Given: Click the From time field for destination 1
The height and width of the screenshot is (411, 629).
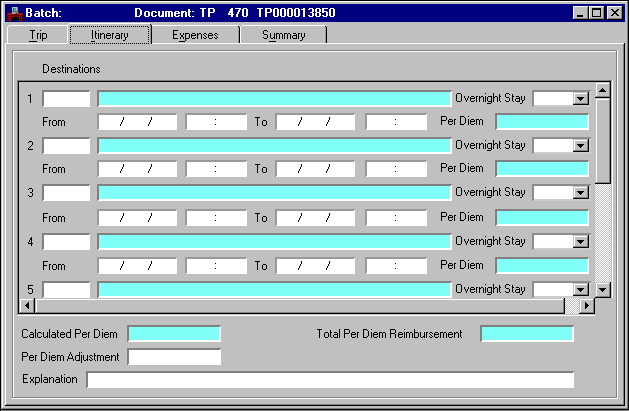Looking at the screenshot, I should pyautogui.click(x=216, y=122).
